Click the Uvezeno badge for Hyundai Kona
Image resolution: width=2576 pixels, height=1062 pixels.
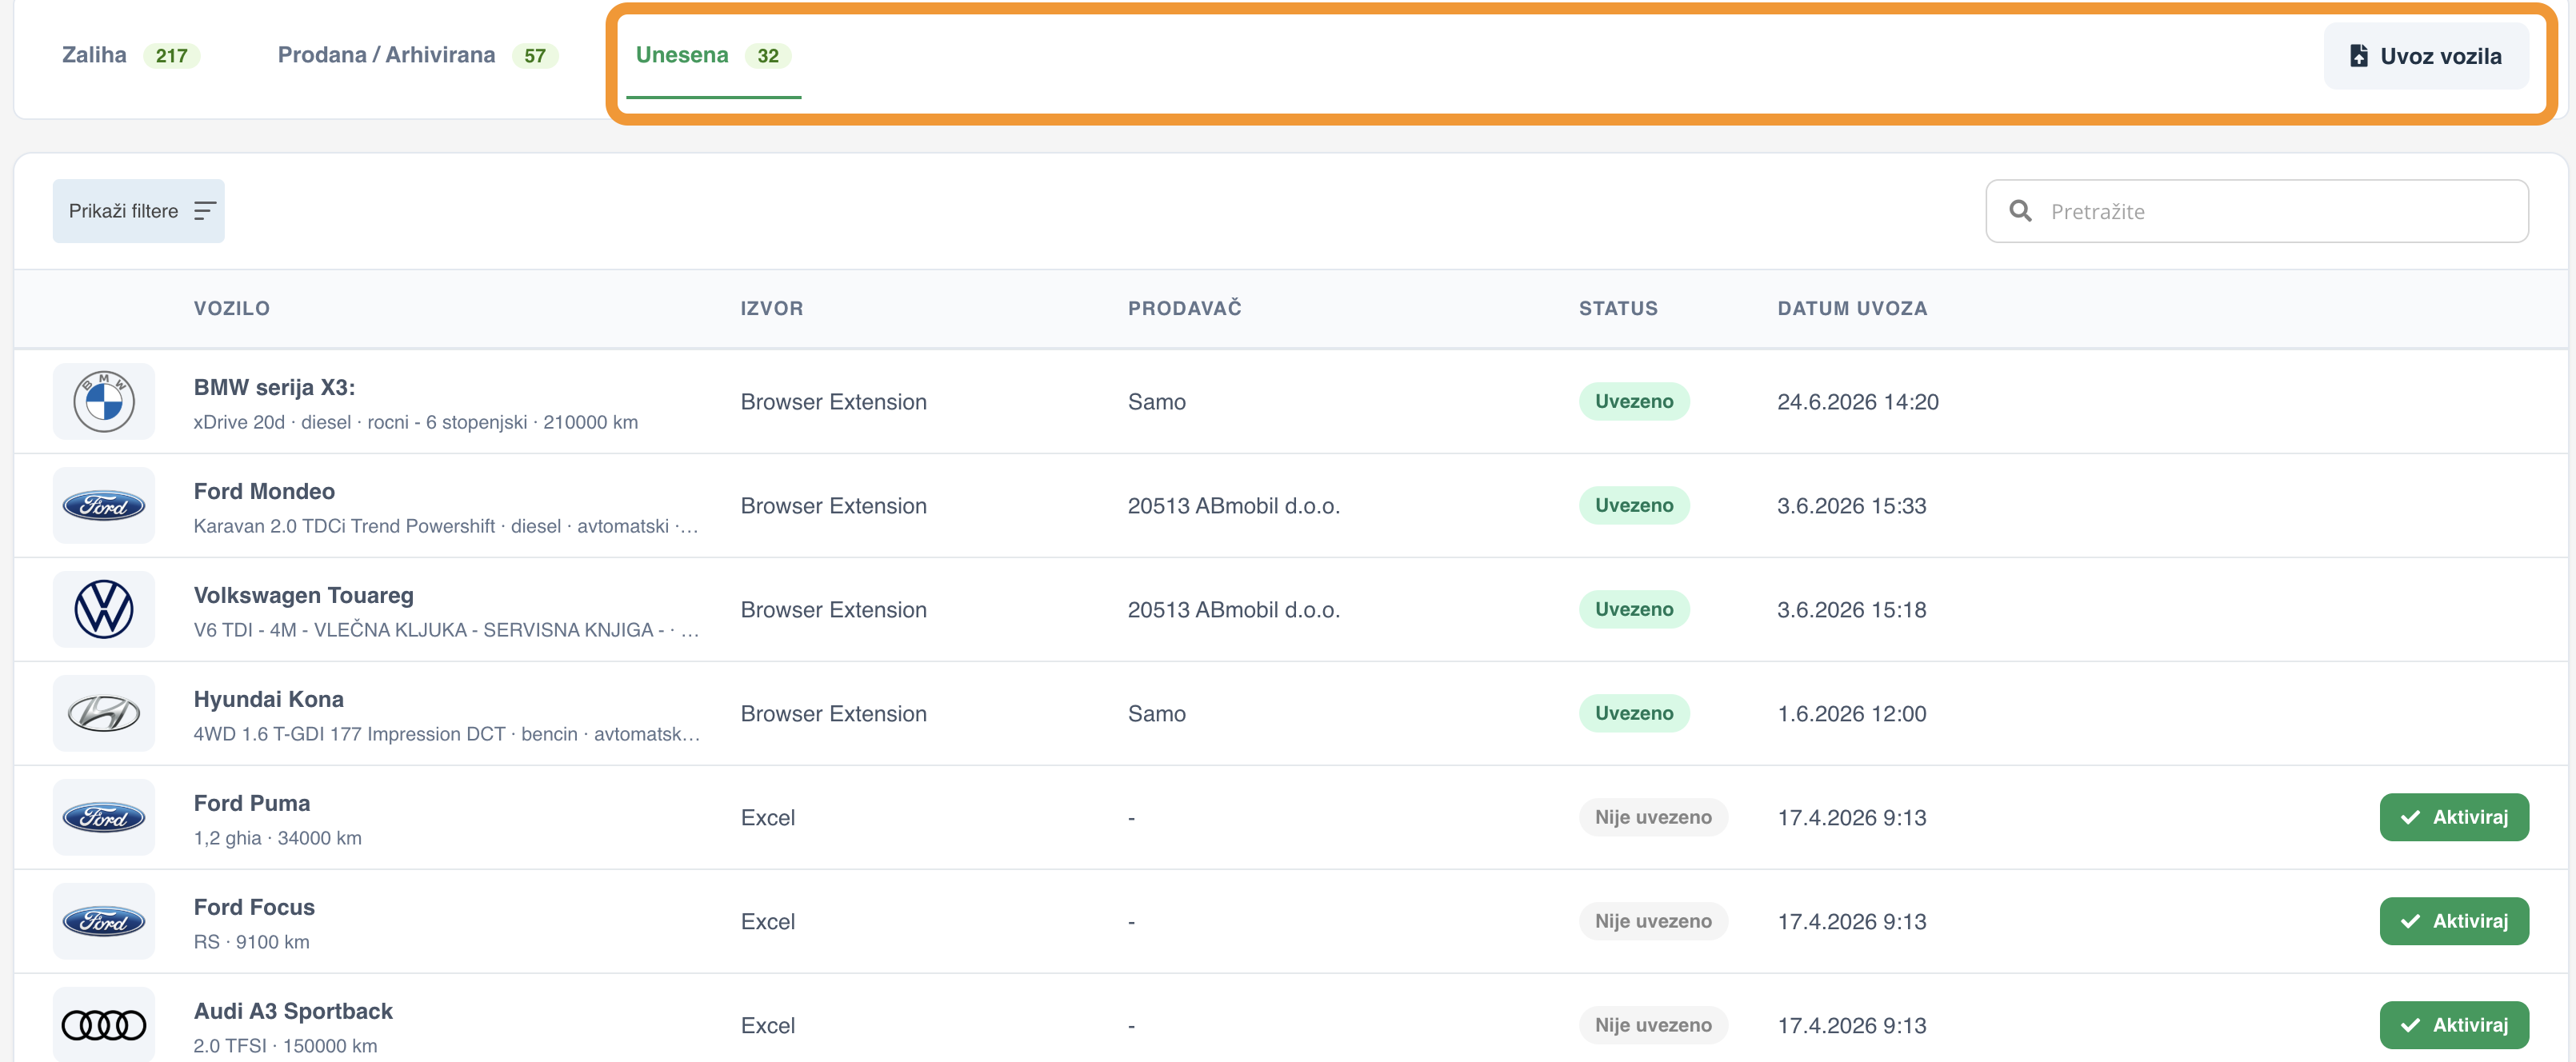pos(1634,714)
